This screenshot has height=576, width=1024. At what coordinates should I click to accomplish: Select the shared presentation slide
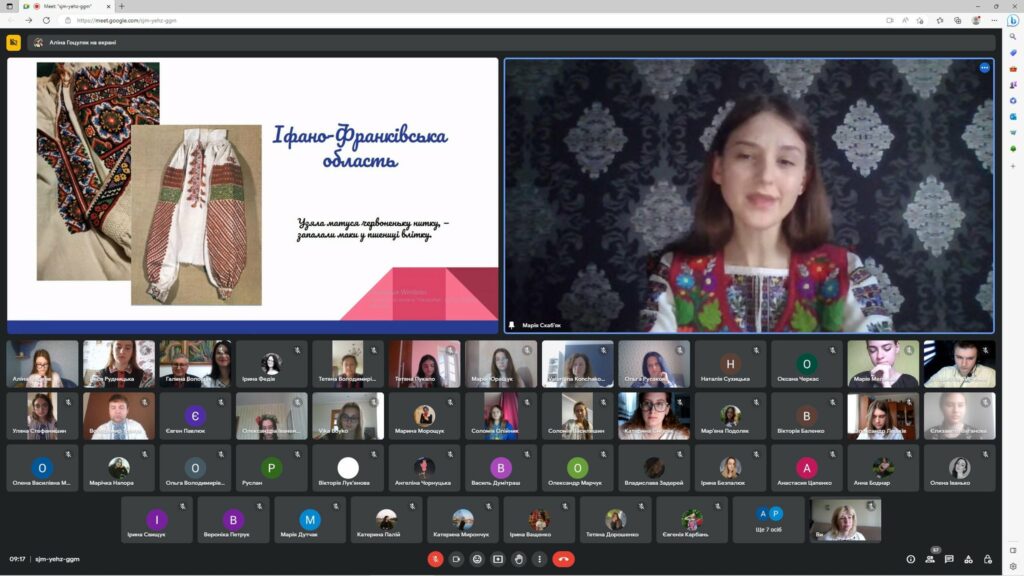(x=252, y=195)
